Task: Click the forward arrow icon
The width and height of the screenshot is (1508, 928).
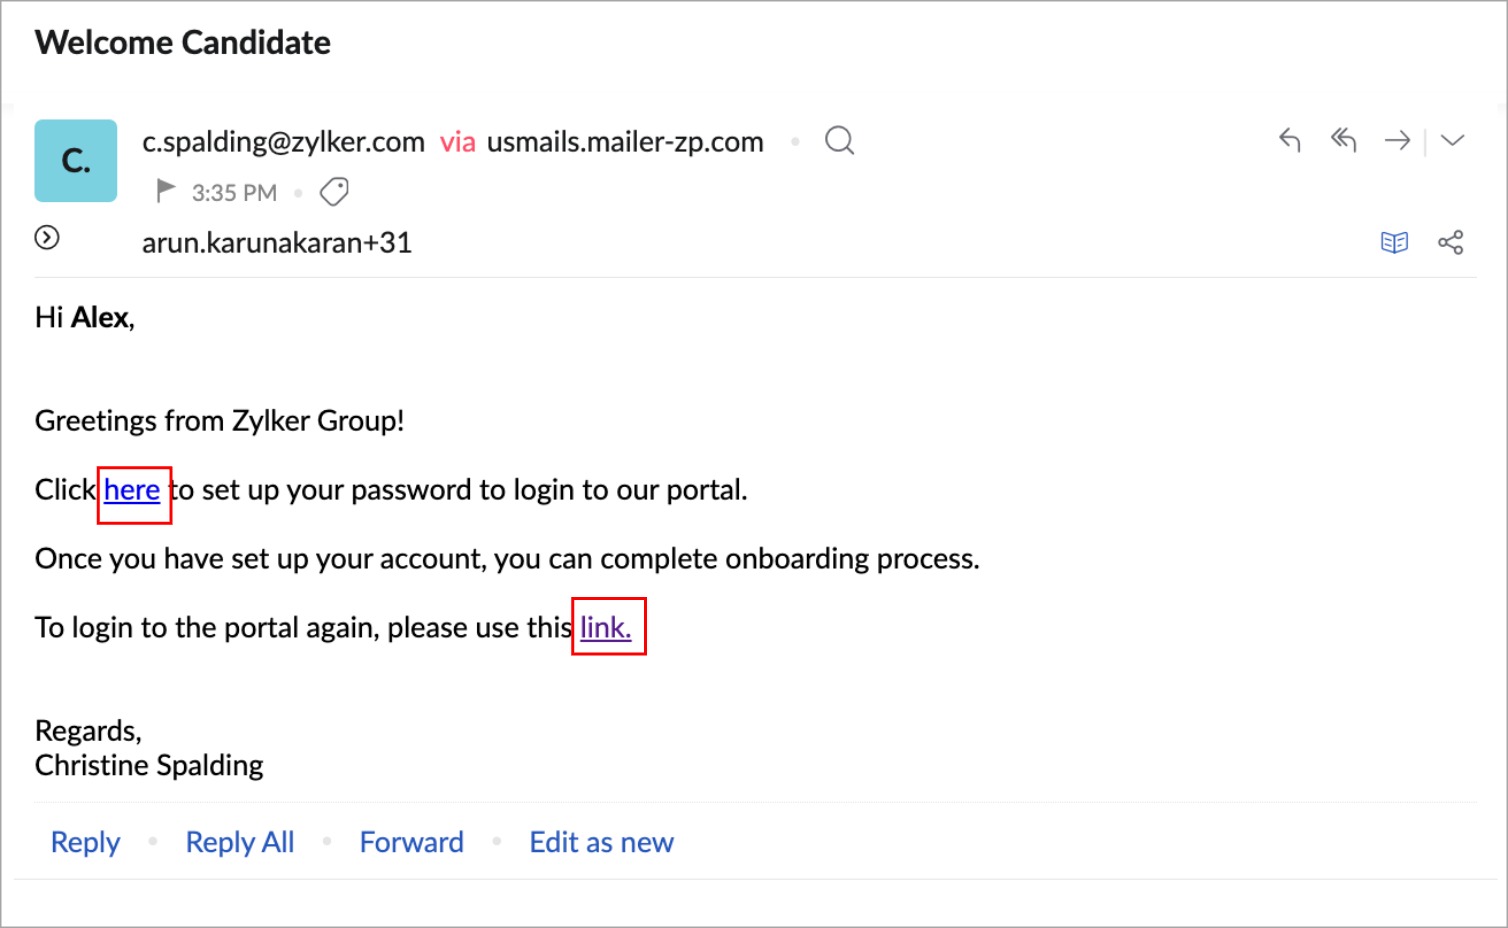Action: click(1397, 141)
